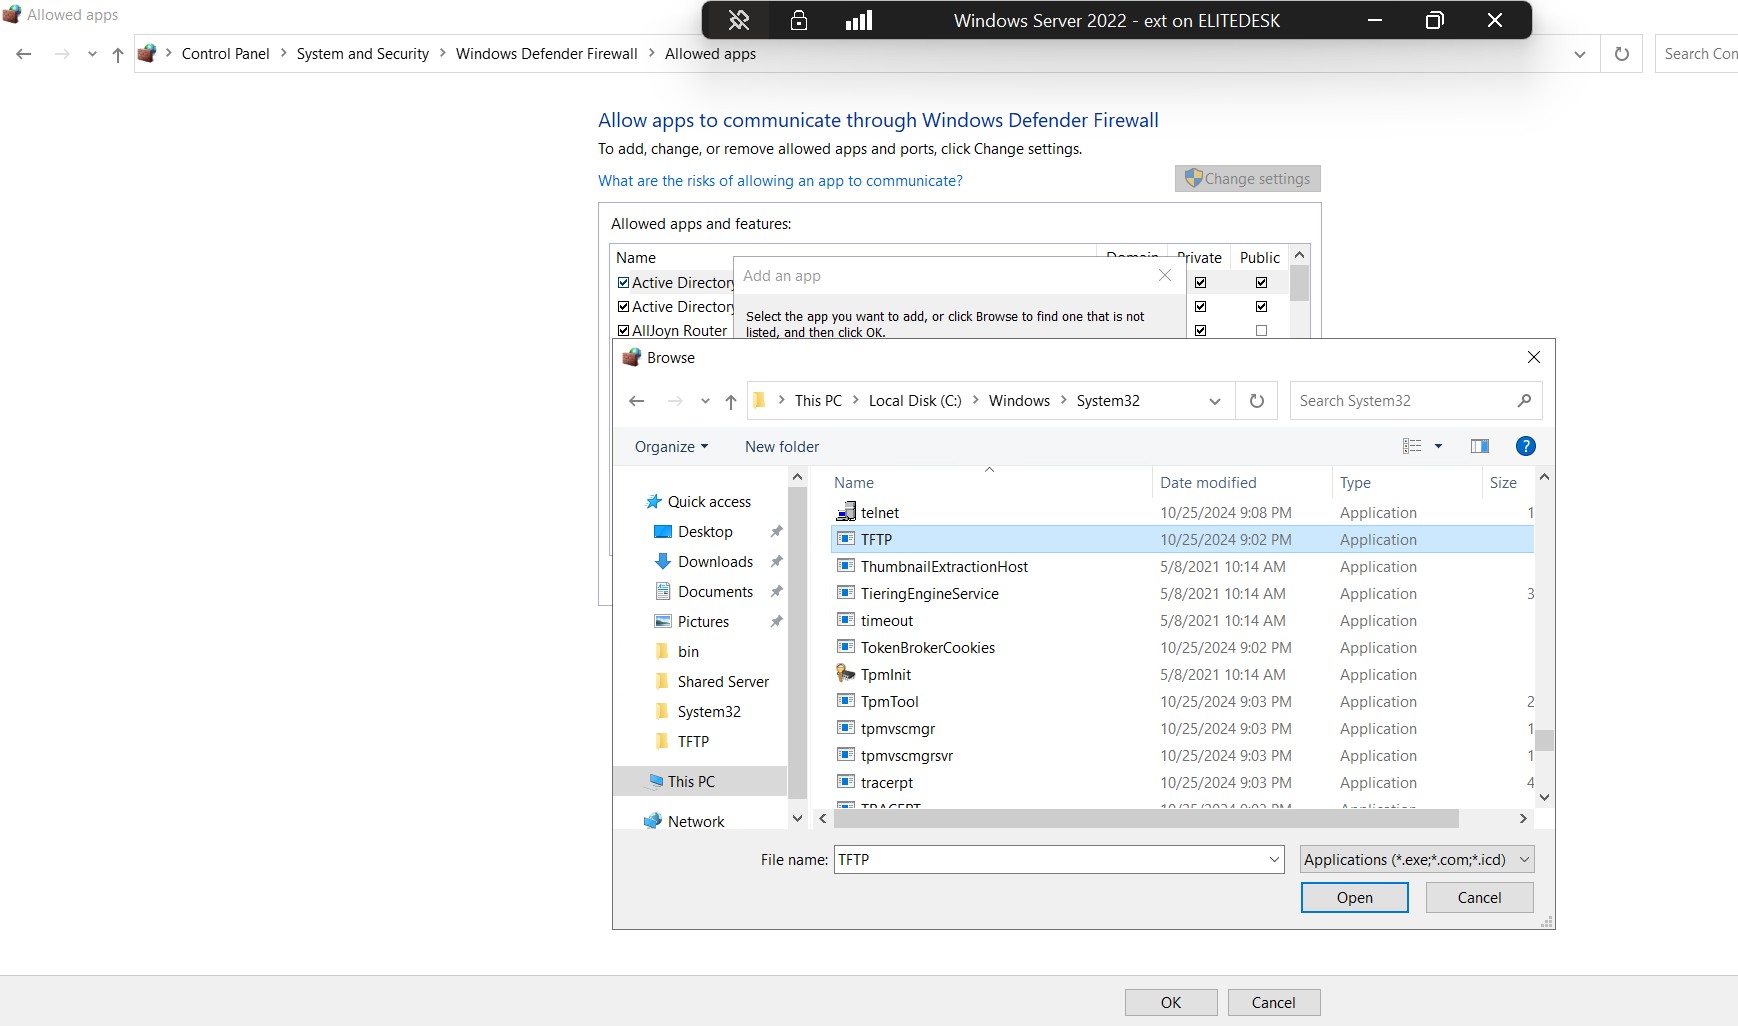The image size is (1738, 1026).
Task: Open the recent locations dropdown in Browse
Action: [x=705, y=401]
